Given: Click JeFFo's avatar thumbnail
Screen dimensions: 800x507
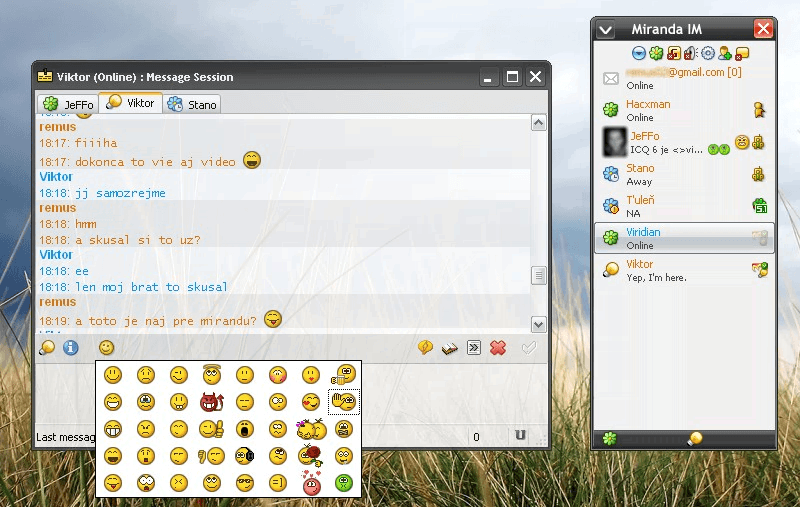Looking at the screenshot, I should [x=615, y=142].
